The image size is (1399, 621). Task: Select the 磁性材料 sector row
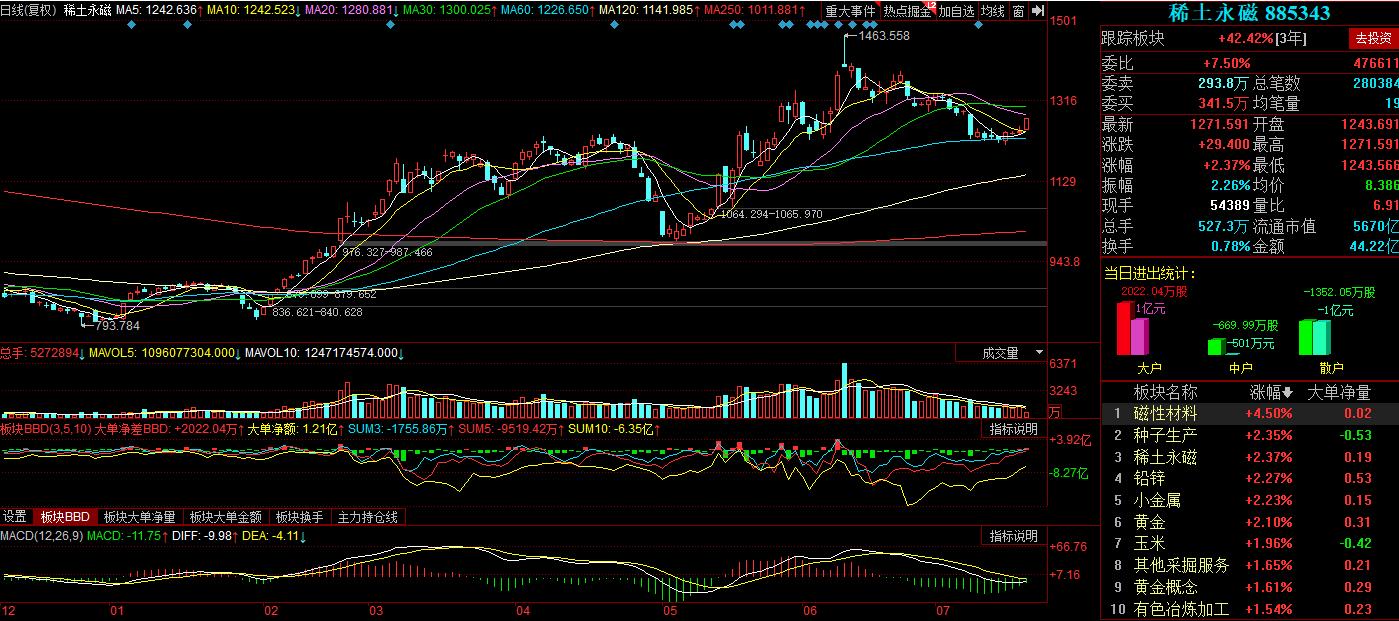[x=1164, y=413]
